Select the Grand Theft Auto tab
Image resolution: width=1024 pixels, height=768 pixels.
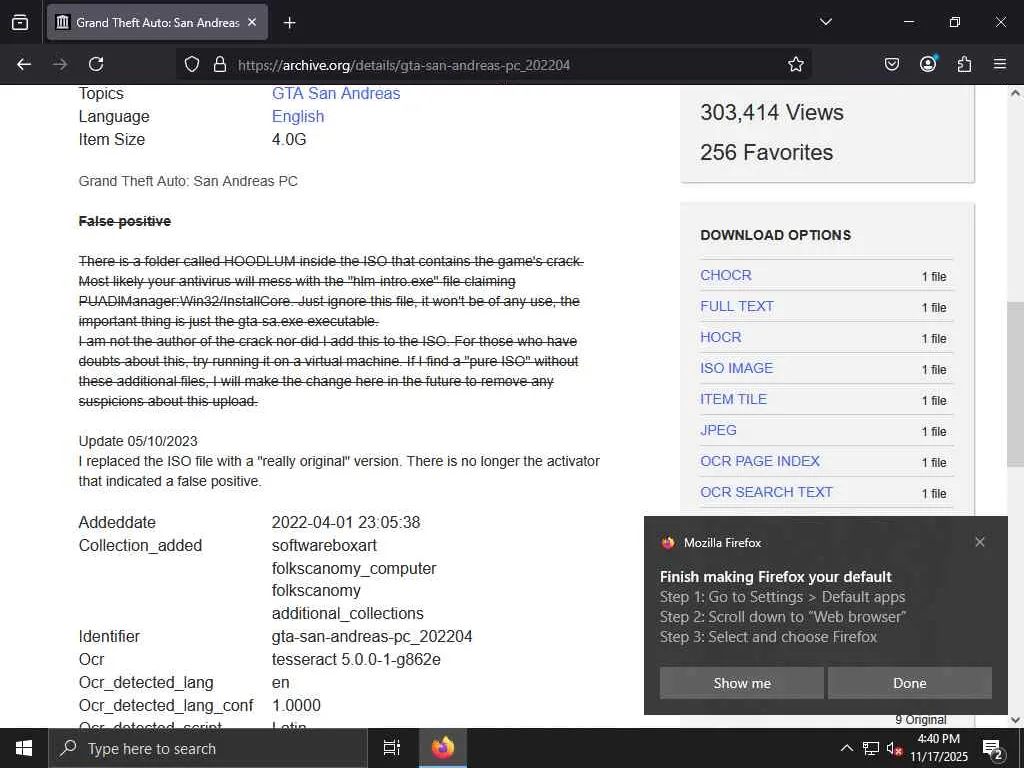(157, 22)
